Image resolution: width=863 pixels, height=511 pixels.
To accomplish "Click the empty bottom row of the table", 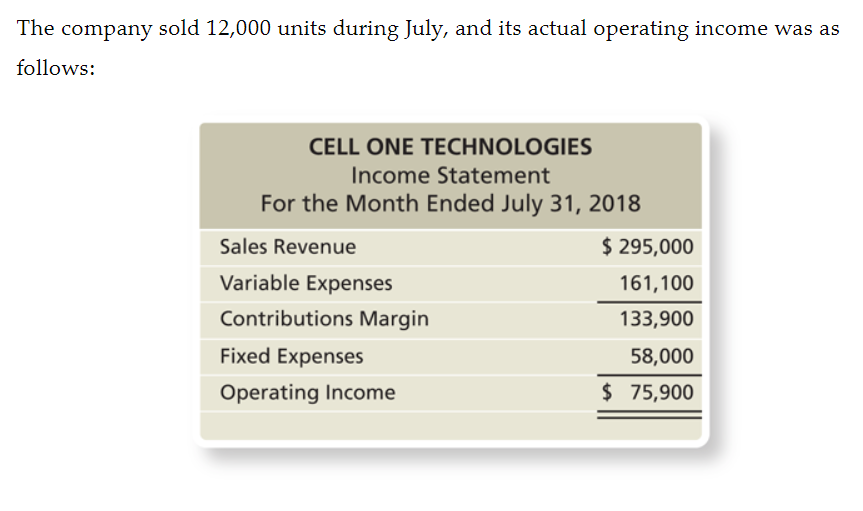I will pyautogui.click(x=450, y=426).
